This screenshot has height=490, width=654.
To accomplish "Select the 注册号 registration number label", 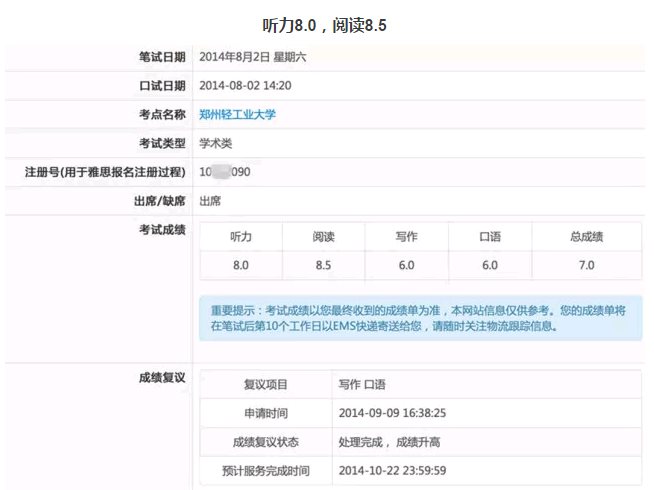I will click(105, 172).
